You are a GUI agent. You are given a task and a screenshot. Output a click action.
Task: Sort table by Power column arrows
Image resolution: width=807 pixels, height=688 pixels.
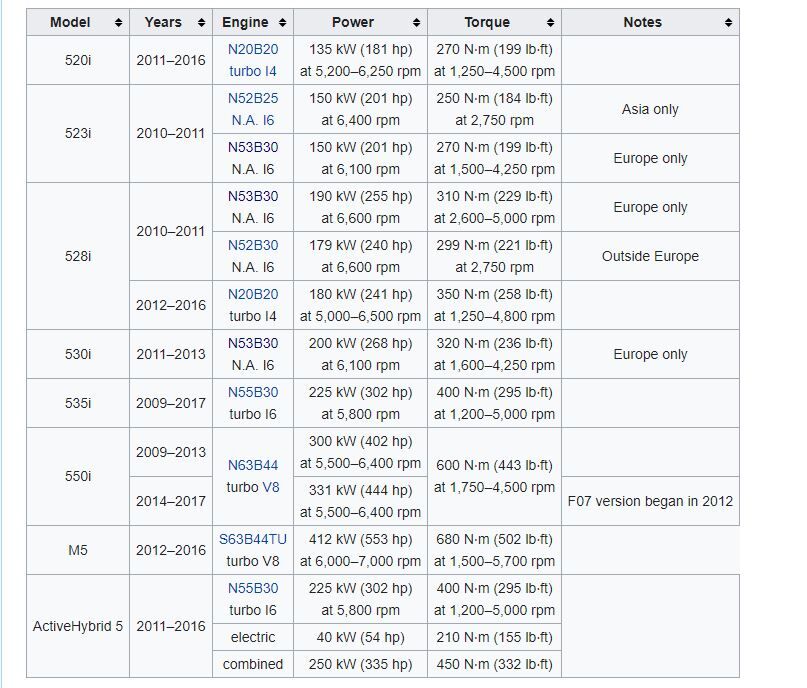[x=416, y=23]
